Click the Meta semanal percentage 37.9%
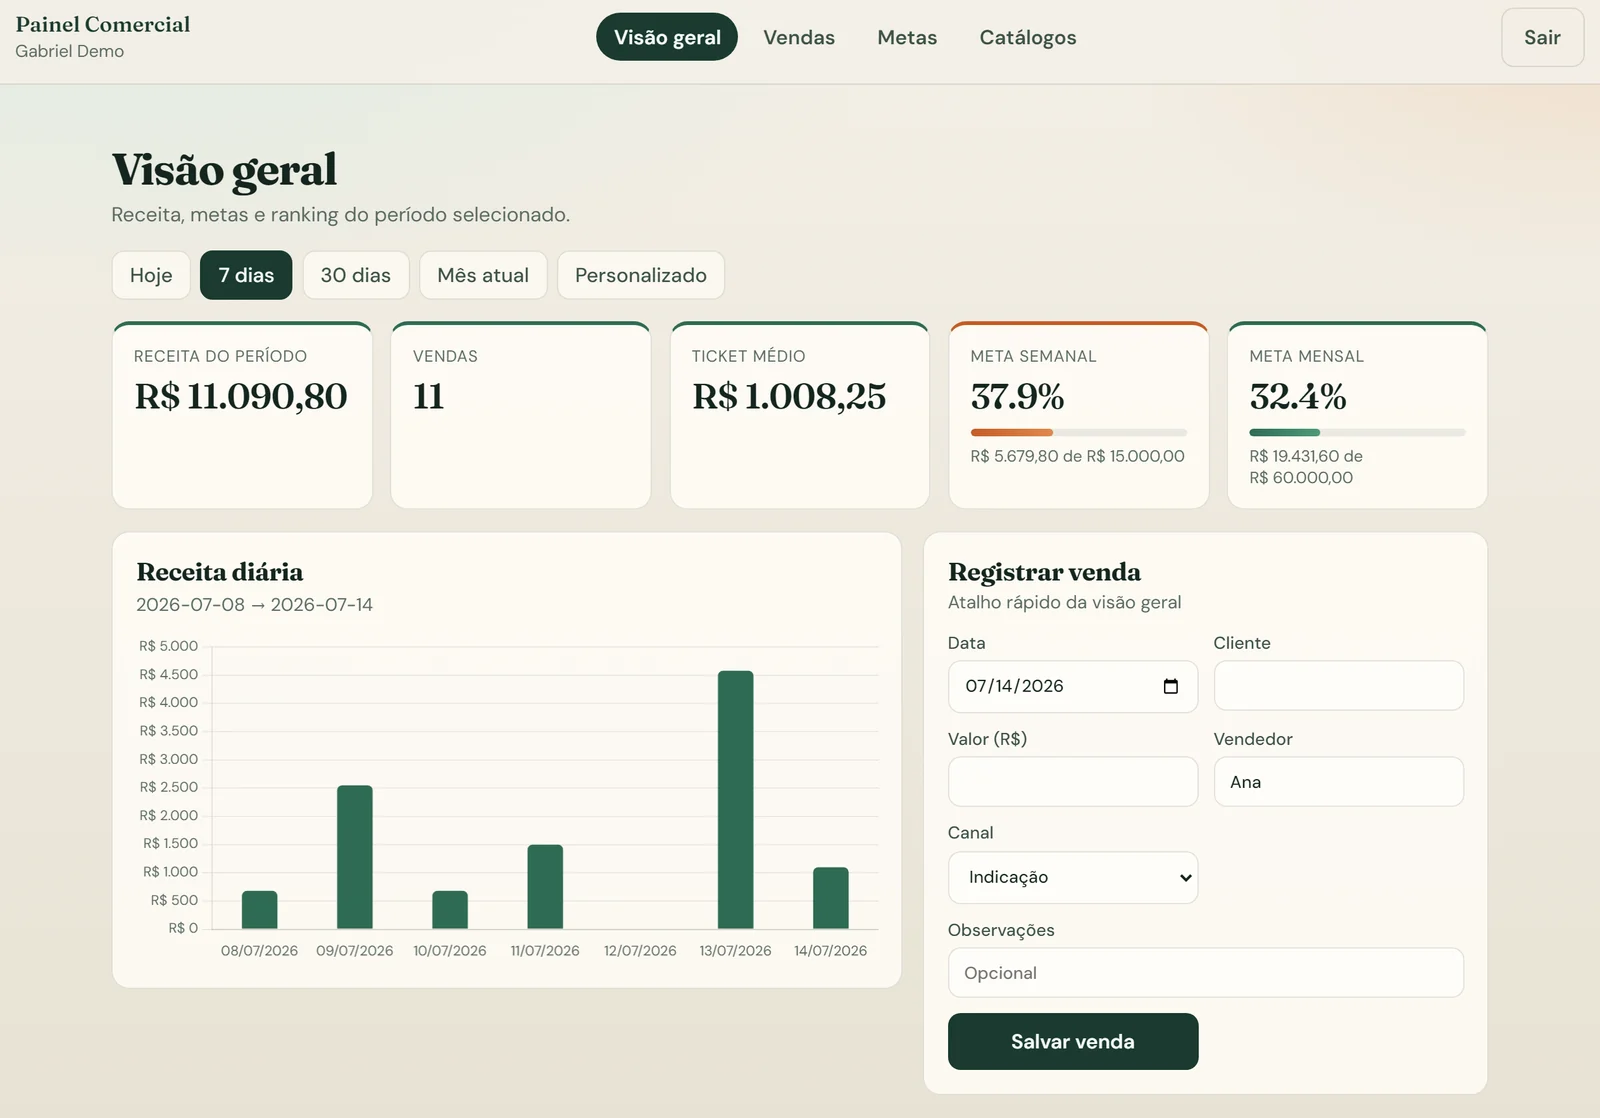1600x1118 pixels. coord(1017,396)
